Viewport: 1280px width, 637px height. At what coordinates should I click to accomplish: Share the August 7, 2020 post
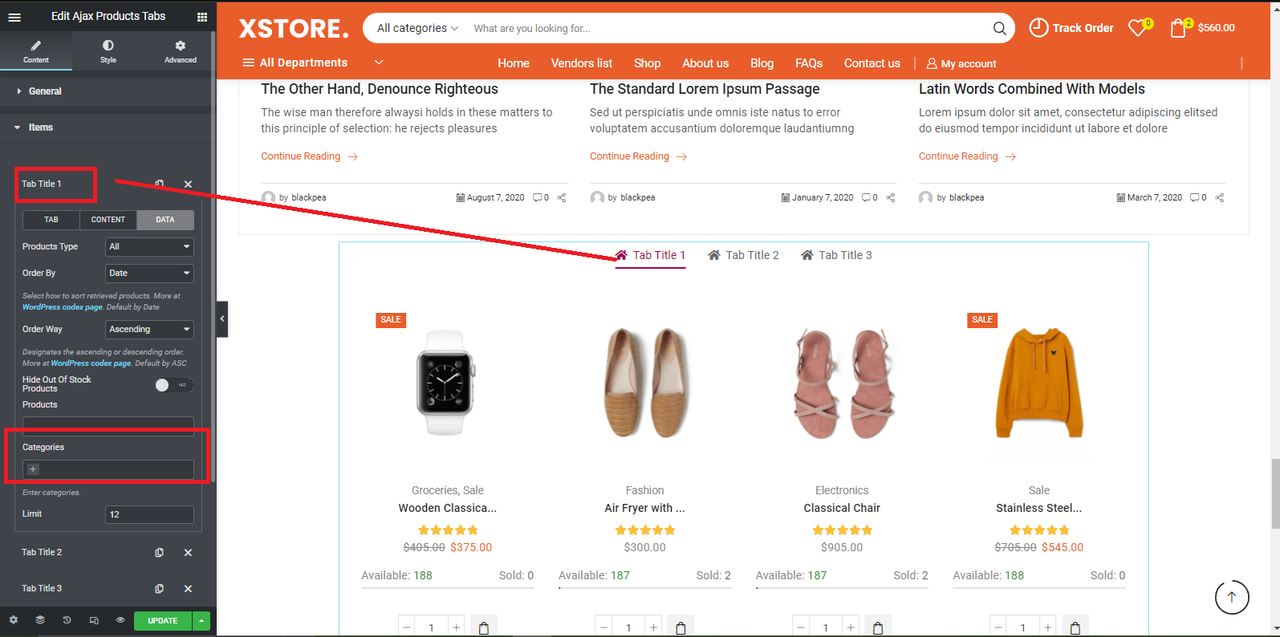[x=562, y=198]
